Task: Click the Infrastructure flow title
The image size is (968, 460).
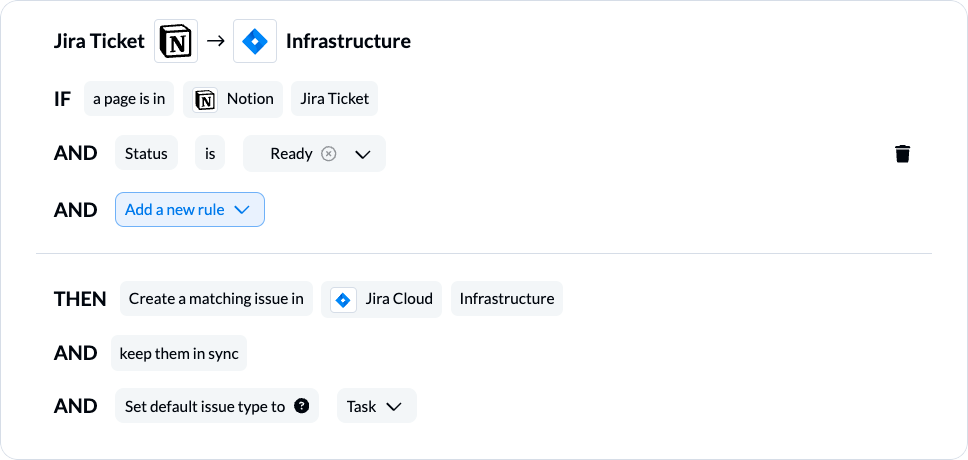Action: (348, 41)
